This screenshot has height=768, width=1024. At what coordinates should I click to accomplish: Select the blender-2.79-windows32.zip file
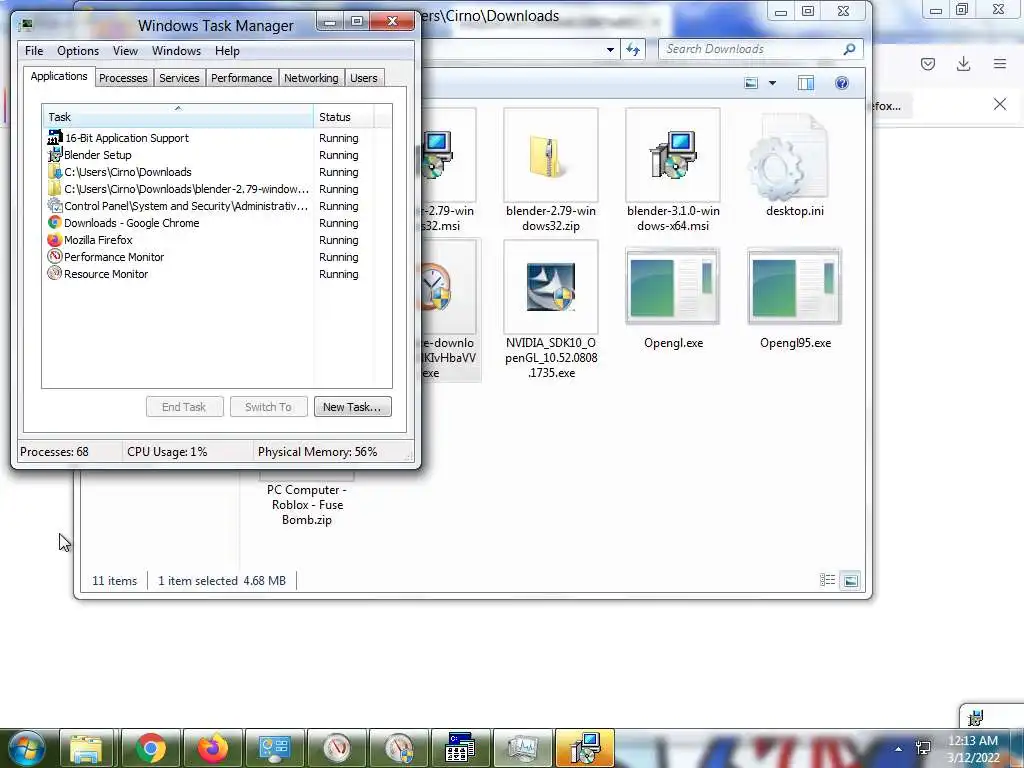tap(551, 171)
